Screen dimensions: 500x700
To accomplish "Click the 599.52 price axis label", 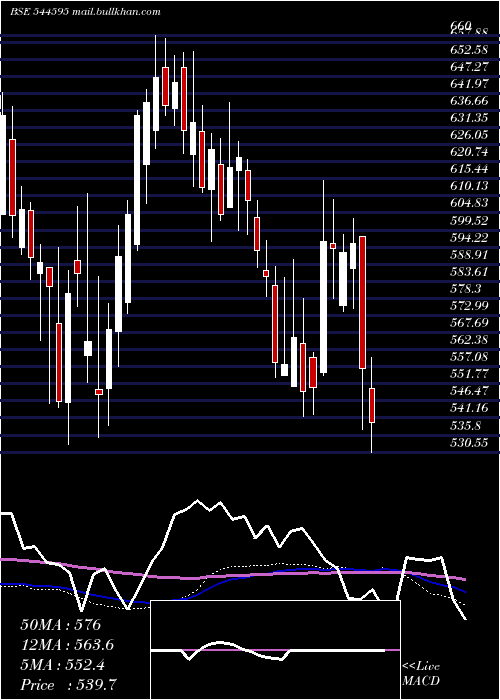I will pos(469,221).
